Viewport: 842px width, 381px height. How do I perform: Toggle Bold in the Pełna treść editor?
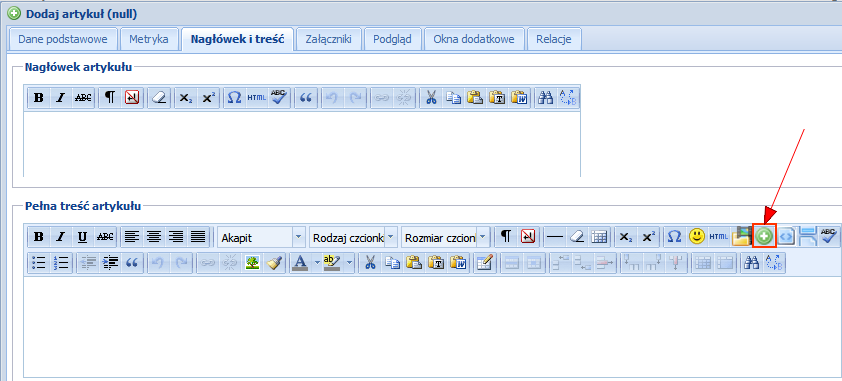38,237
